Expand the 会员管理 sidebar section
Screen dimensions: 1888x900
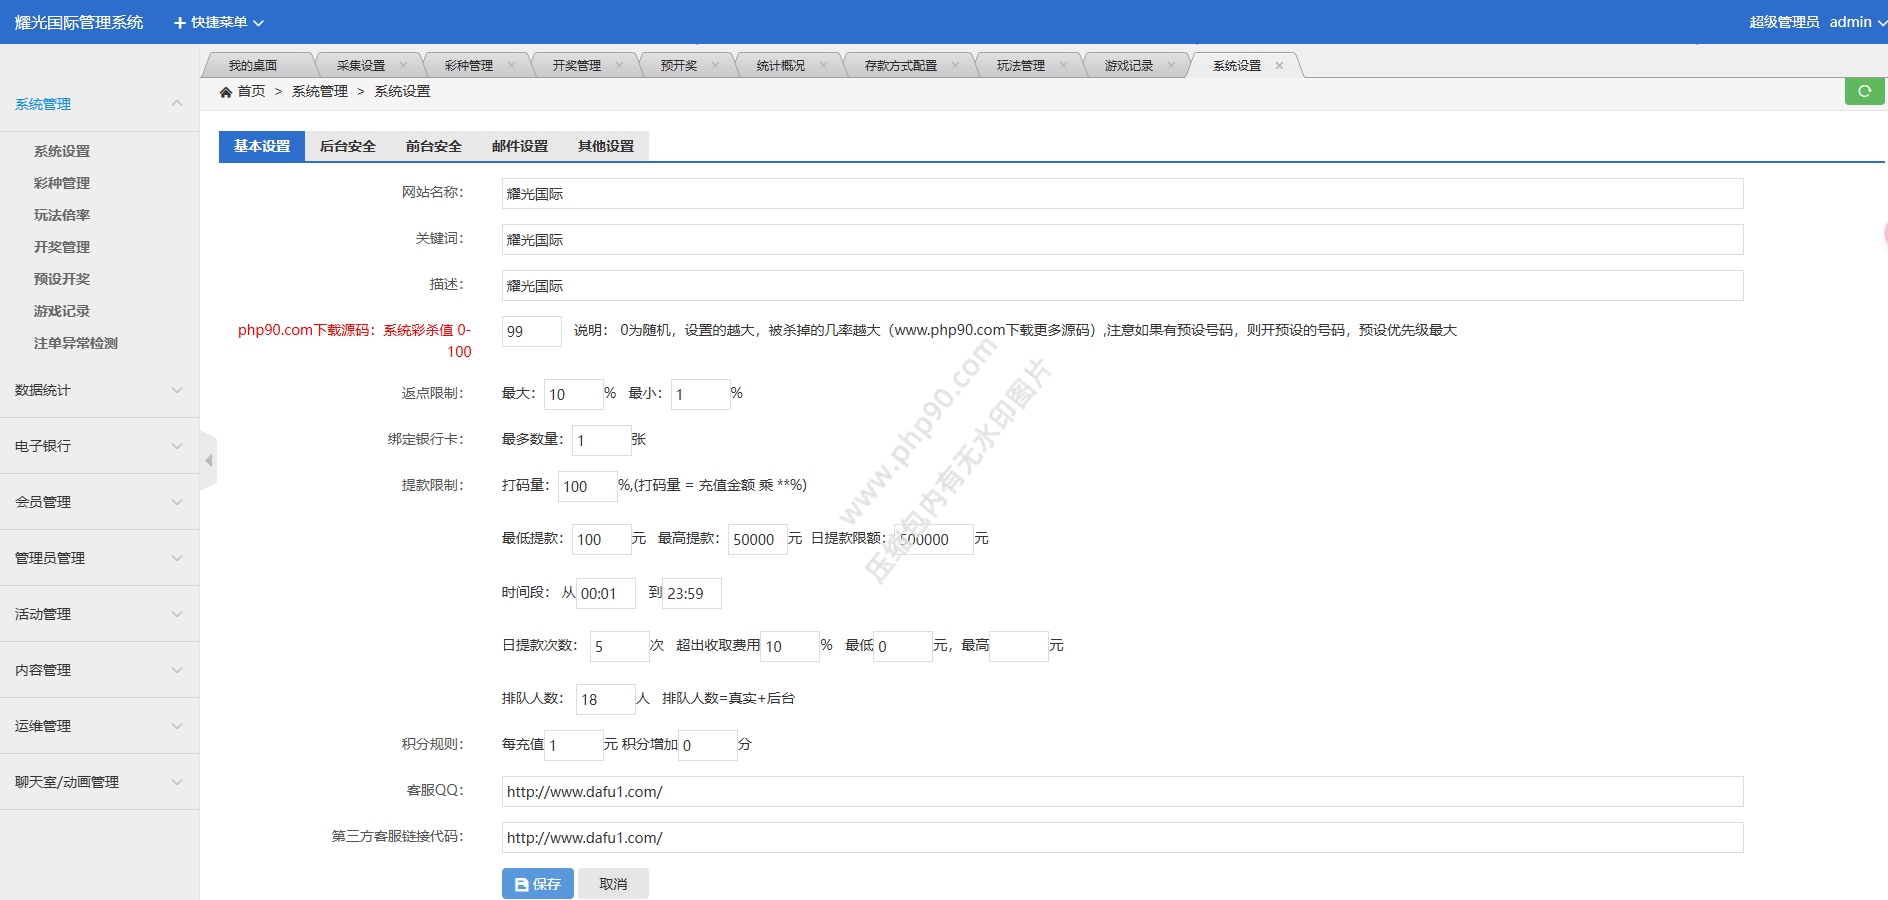[98, 502]
